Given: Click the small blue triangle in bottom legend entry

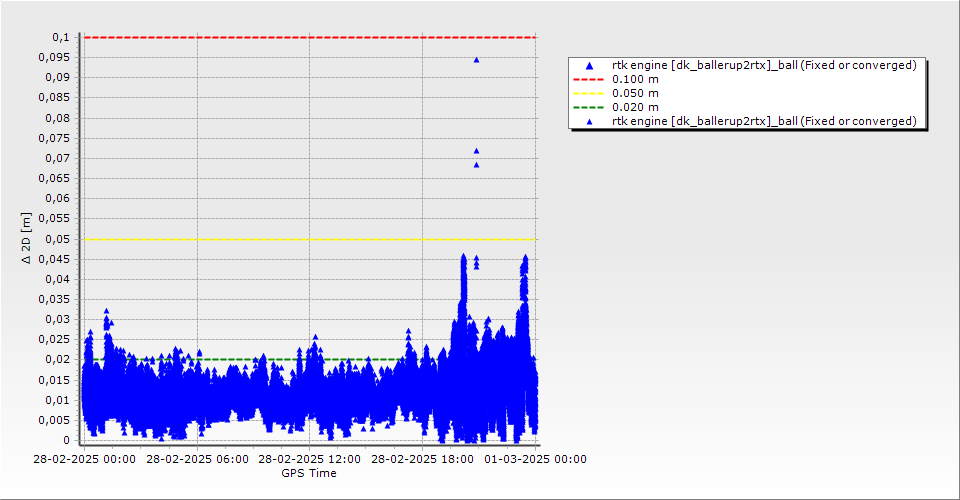Looking at the screenshot, I should pos(589,122).
